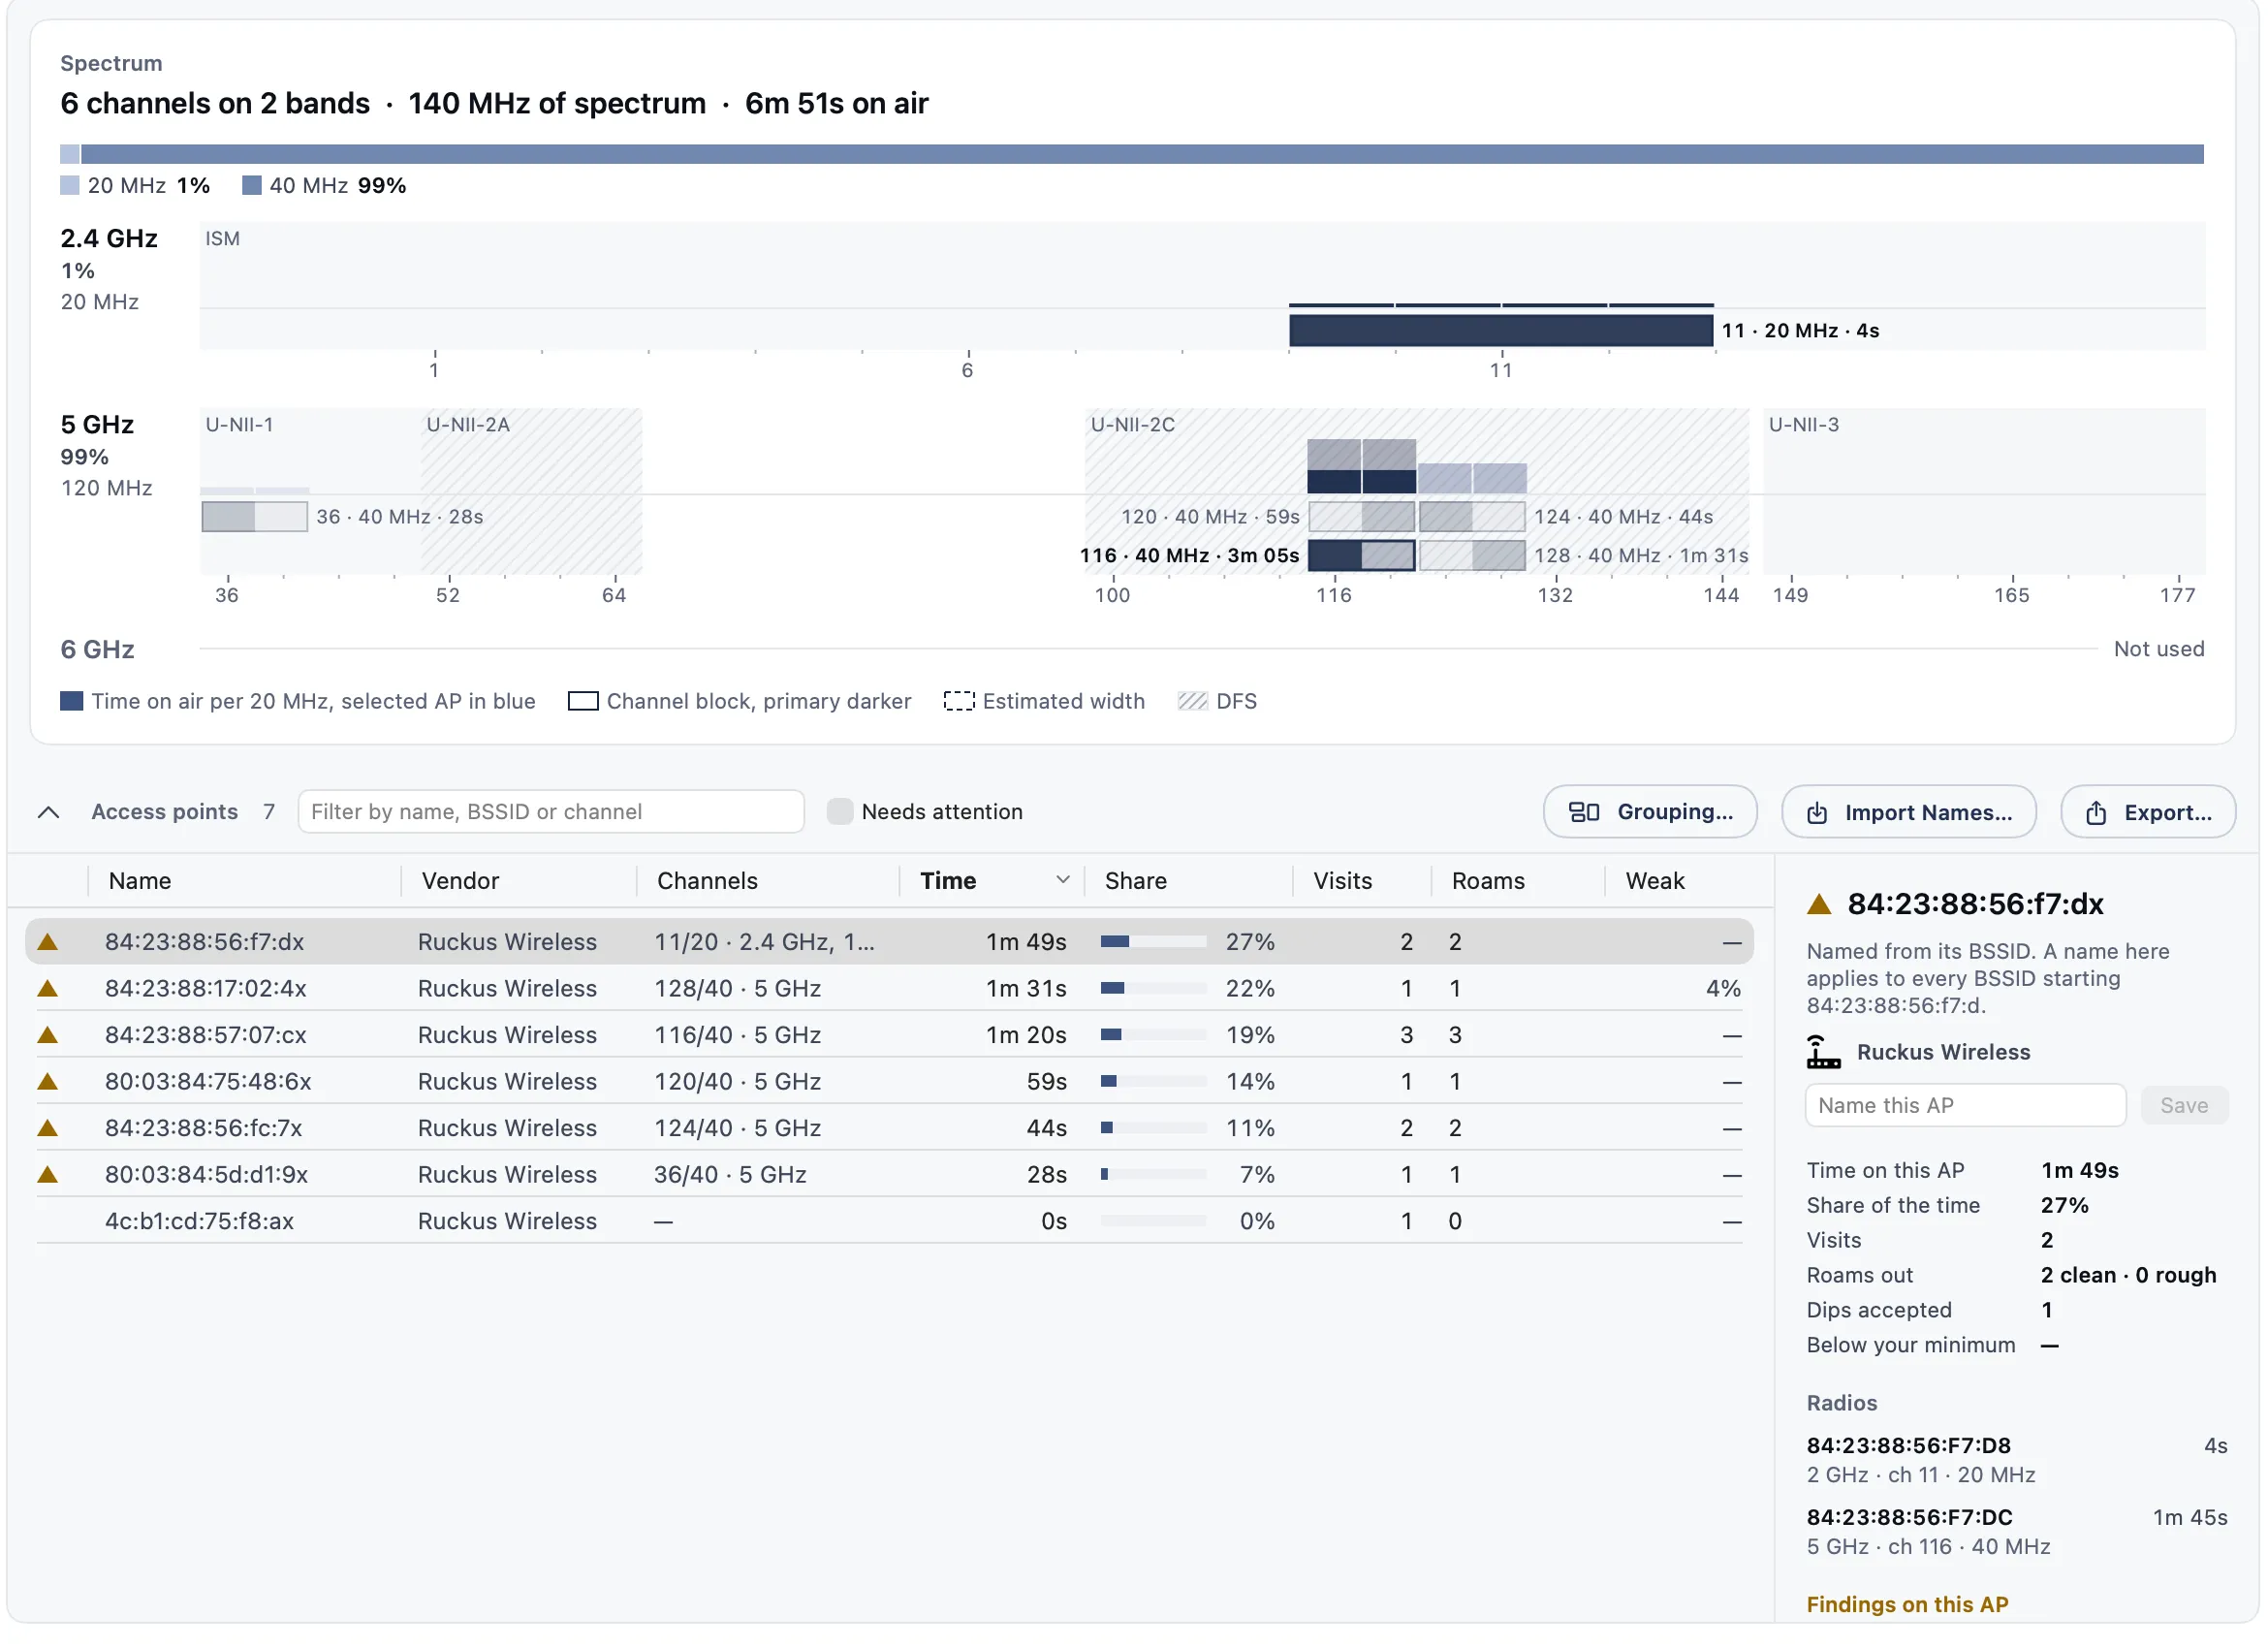Sort by the Weak column header

pyautogui.click(x=1655, y=881)
